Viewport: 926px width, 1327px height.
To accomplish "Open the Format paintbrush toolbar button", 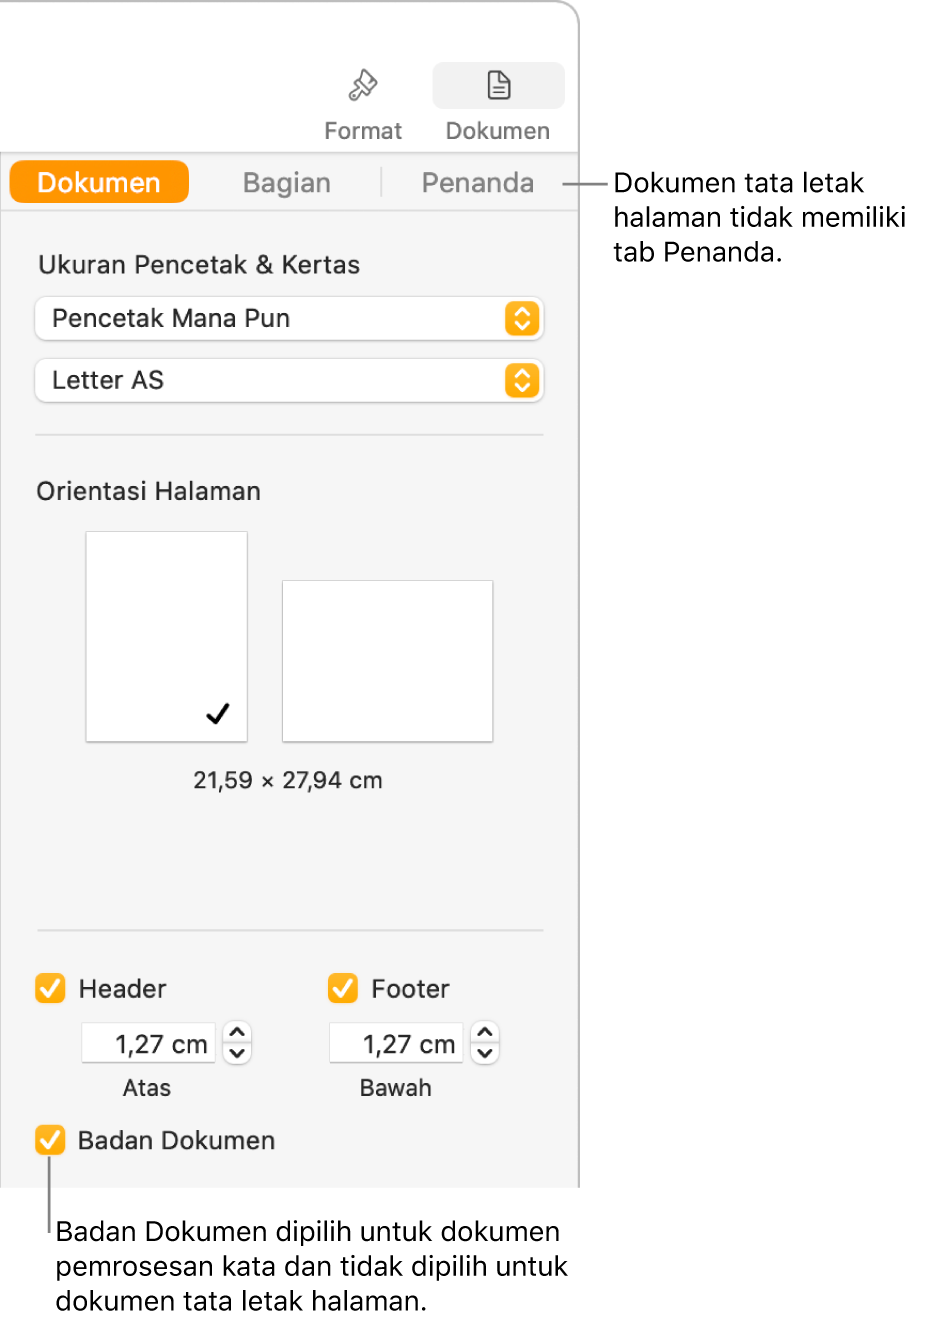I will [x=362, y=104].
